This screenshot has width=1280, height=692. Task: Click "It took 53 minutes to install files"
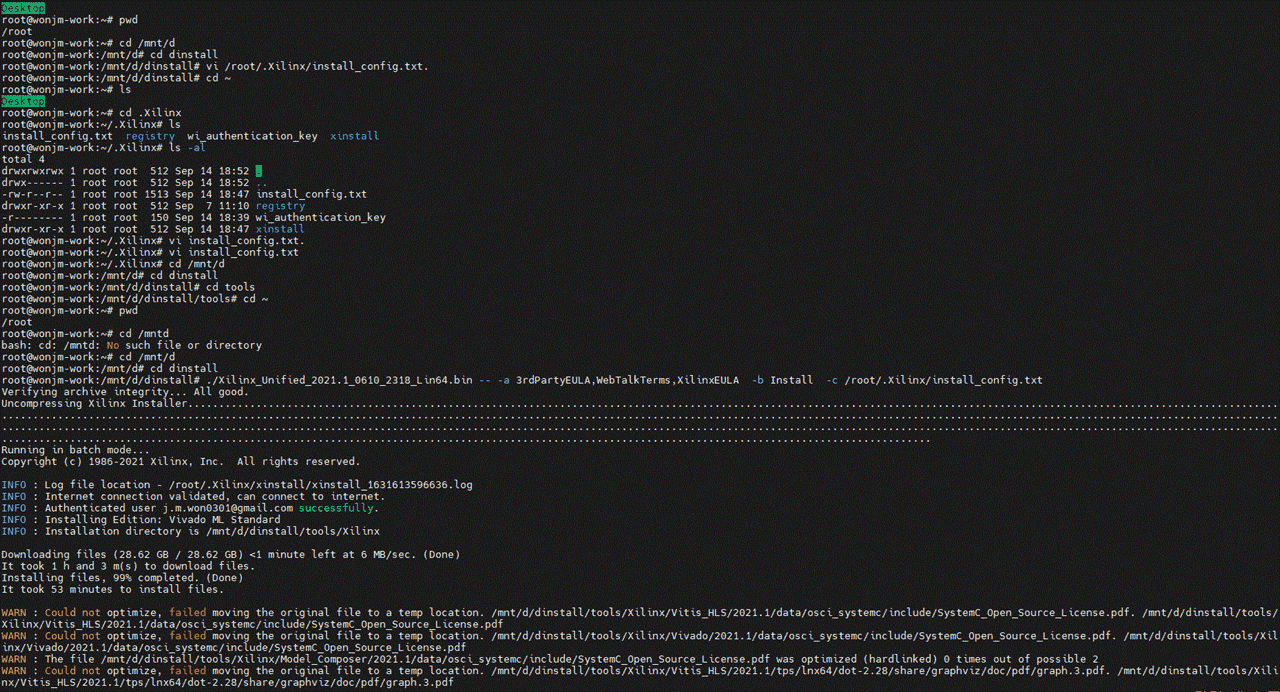click(x=112, y=589)
